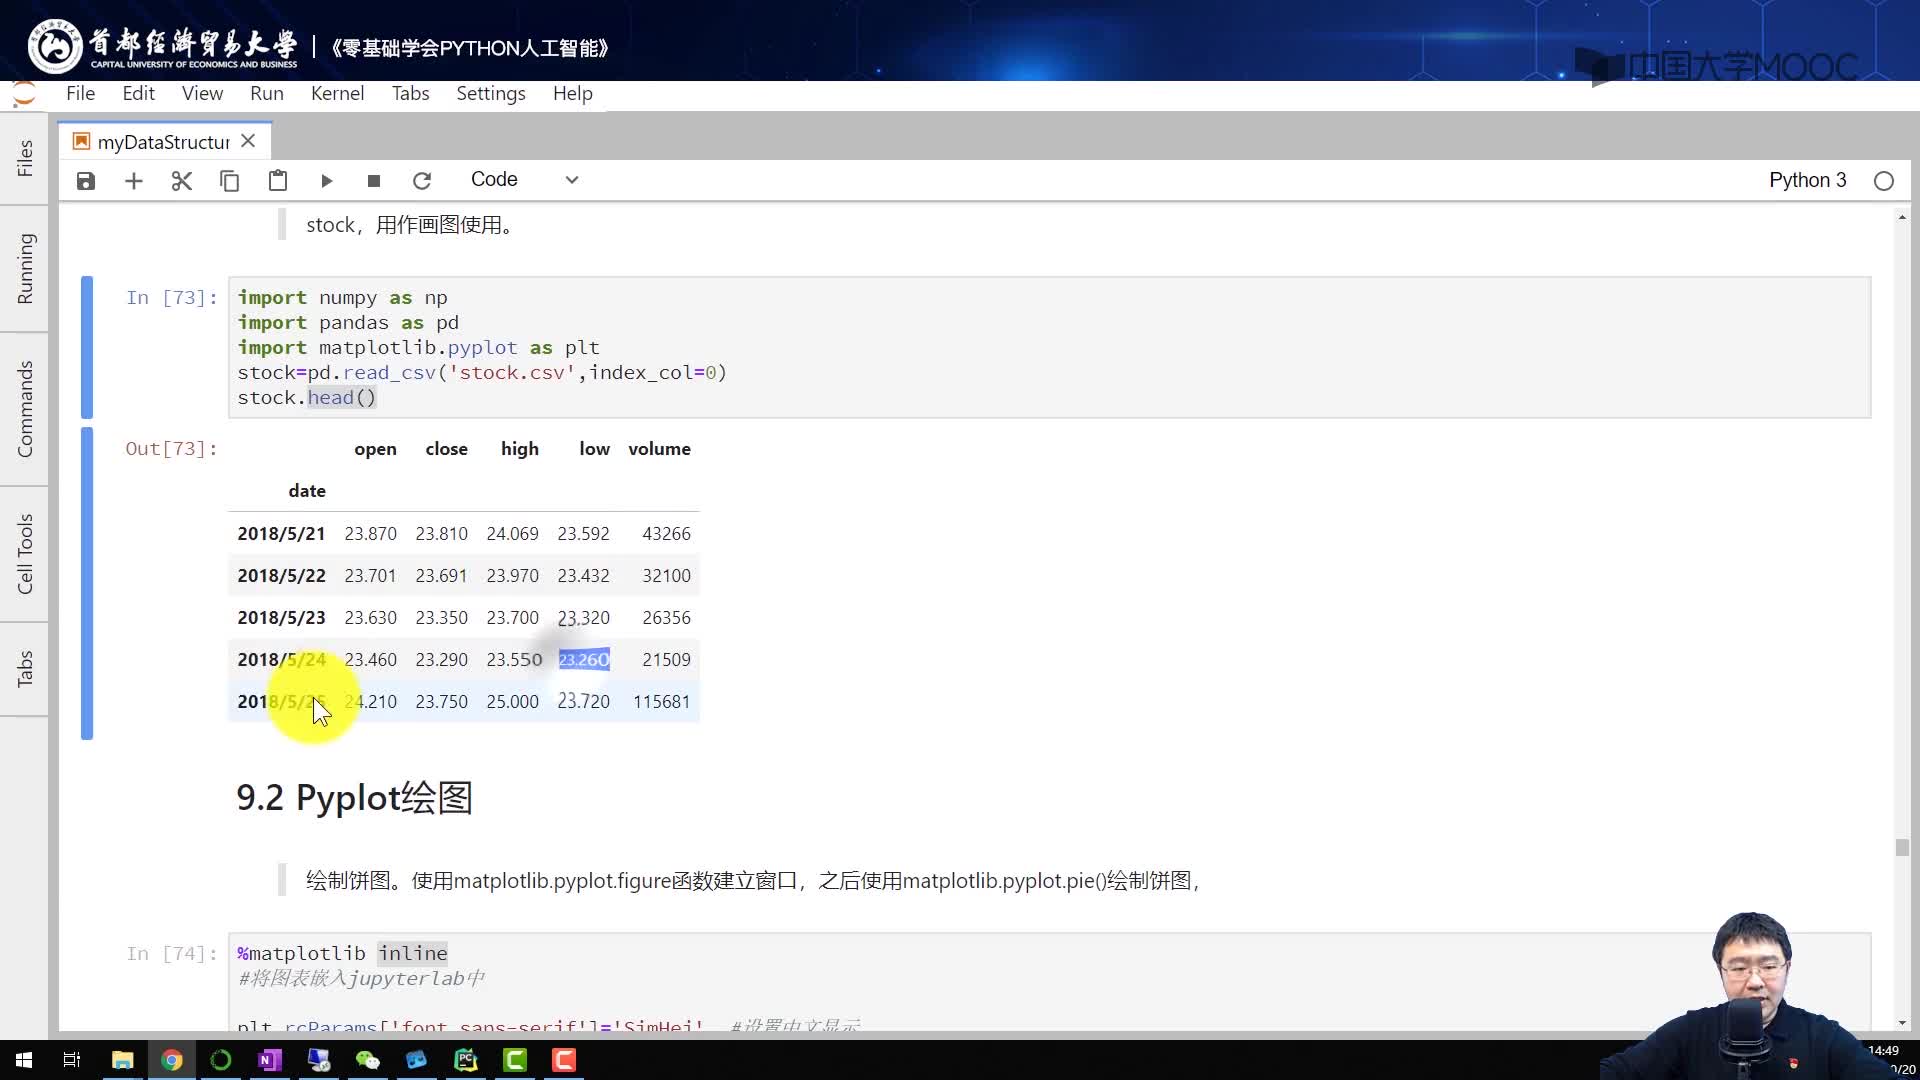Click the 2018/5/23 row label
The height and width of the screenshot is (1080, 1920).
(281, 618)
